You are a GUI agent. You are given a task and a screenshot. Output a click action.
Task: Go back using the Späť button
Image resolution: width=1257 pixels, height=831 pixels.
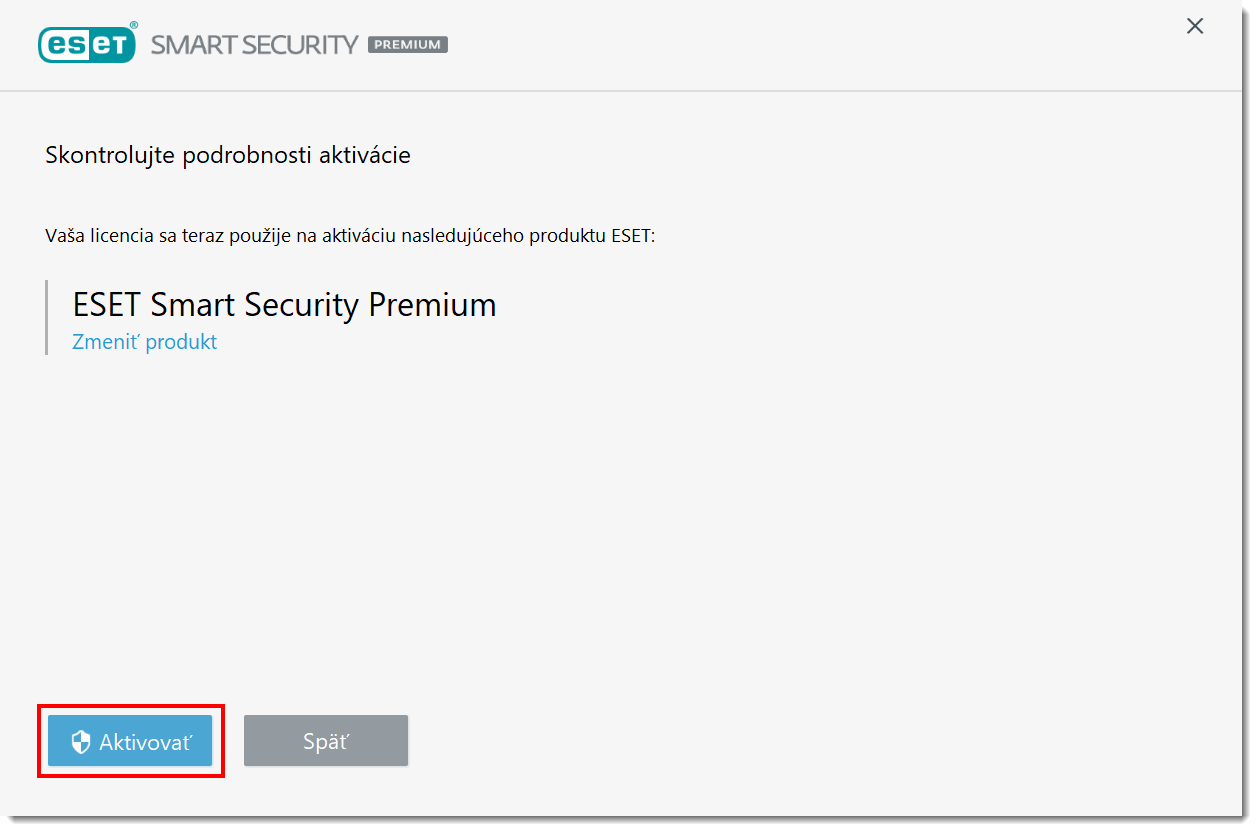click(326, 741)
